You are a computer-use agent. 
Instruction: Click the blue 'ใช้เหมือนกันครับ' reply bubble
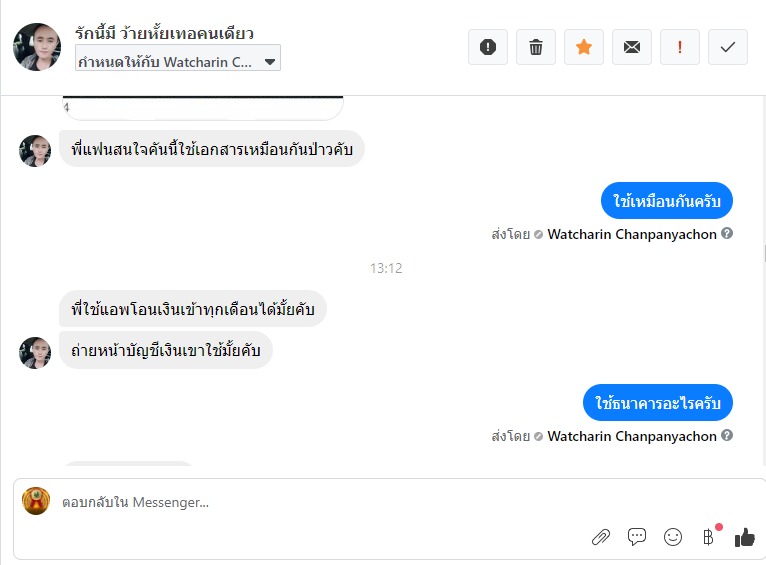667,202
